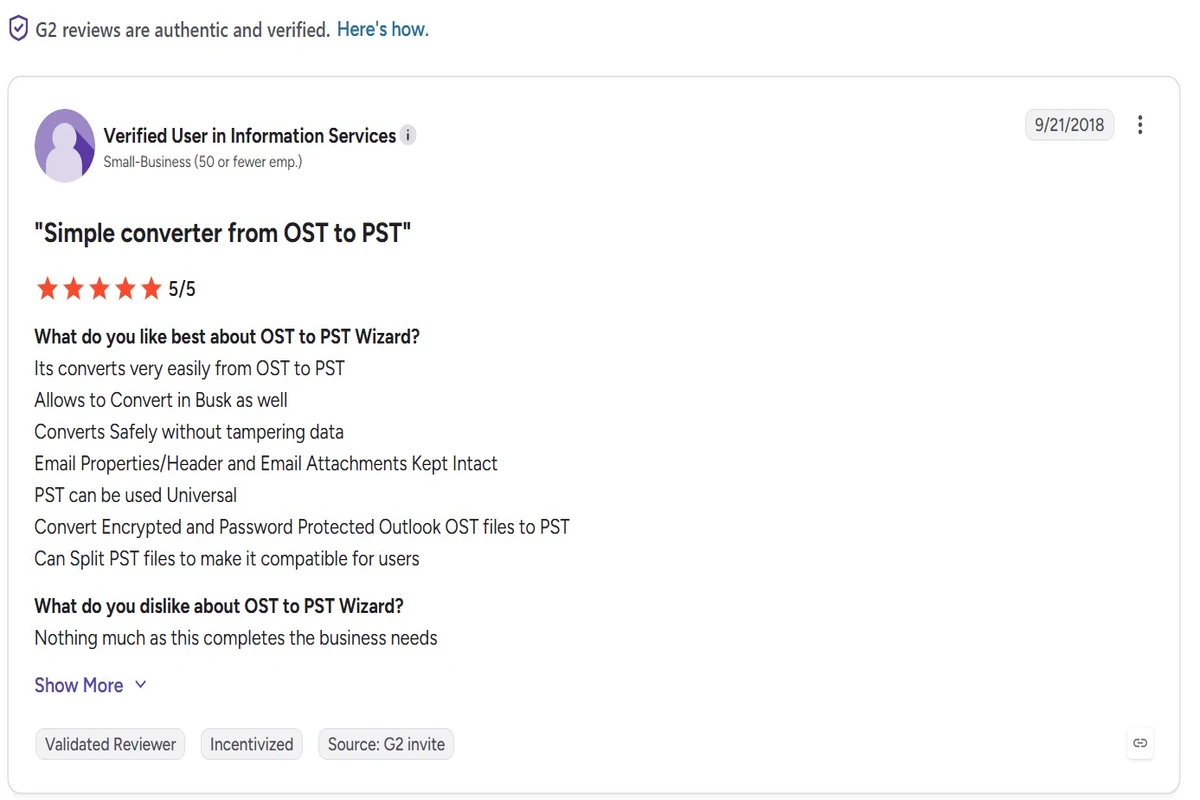Click the fifth rating star
Image resolution: width=1200 pixels, height=800 pixels.
151,289
